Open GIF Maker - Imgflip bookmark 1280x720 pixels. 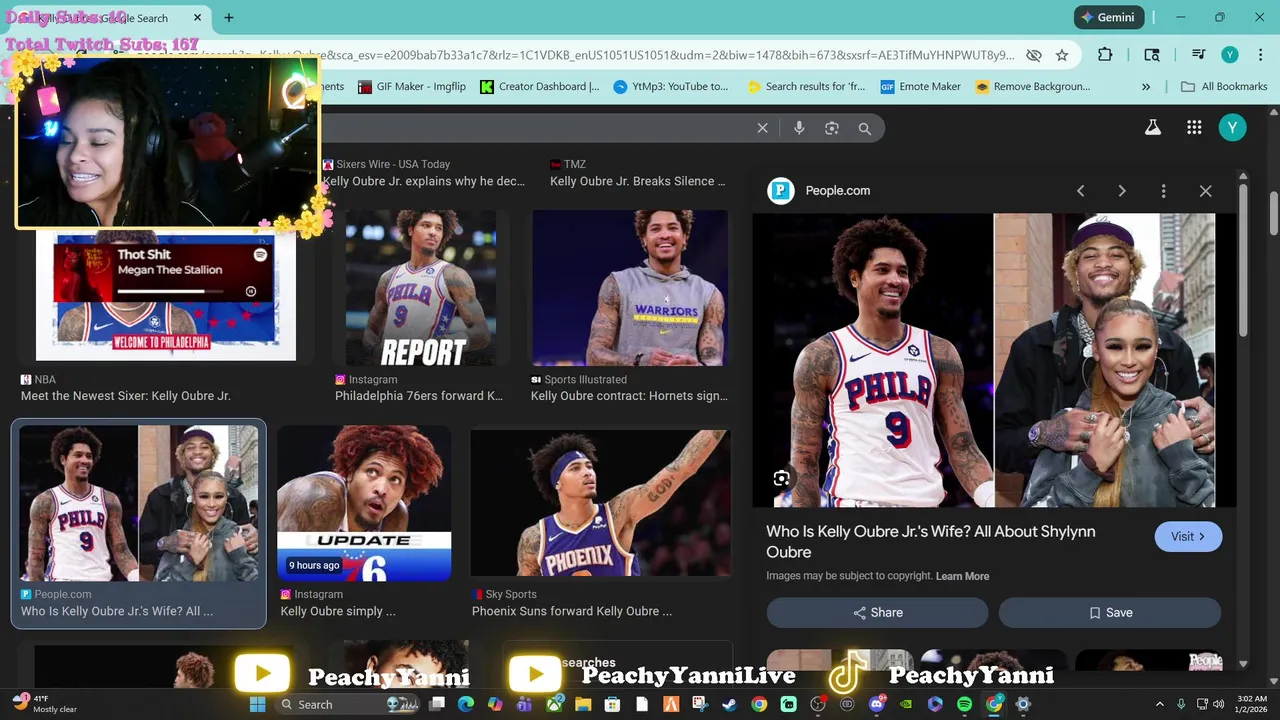pyautogui.click(x=412, y=87)
